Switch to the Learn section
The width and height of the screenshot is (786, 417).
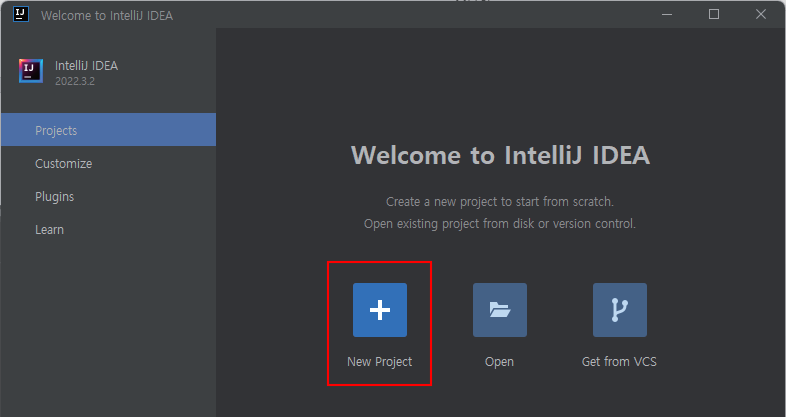(x=108, y=230)
